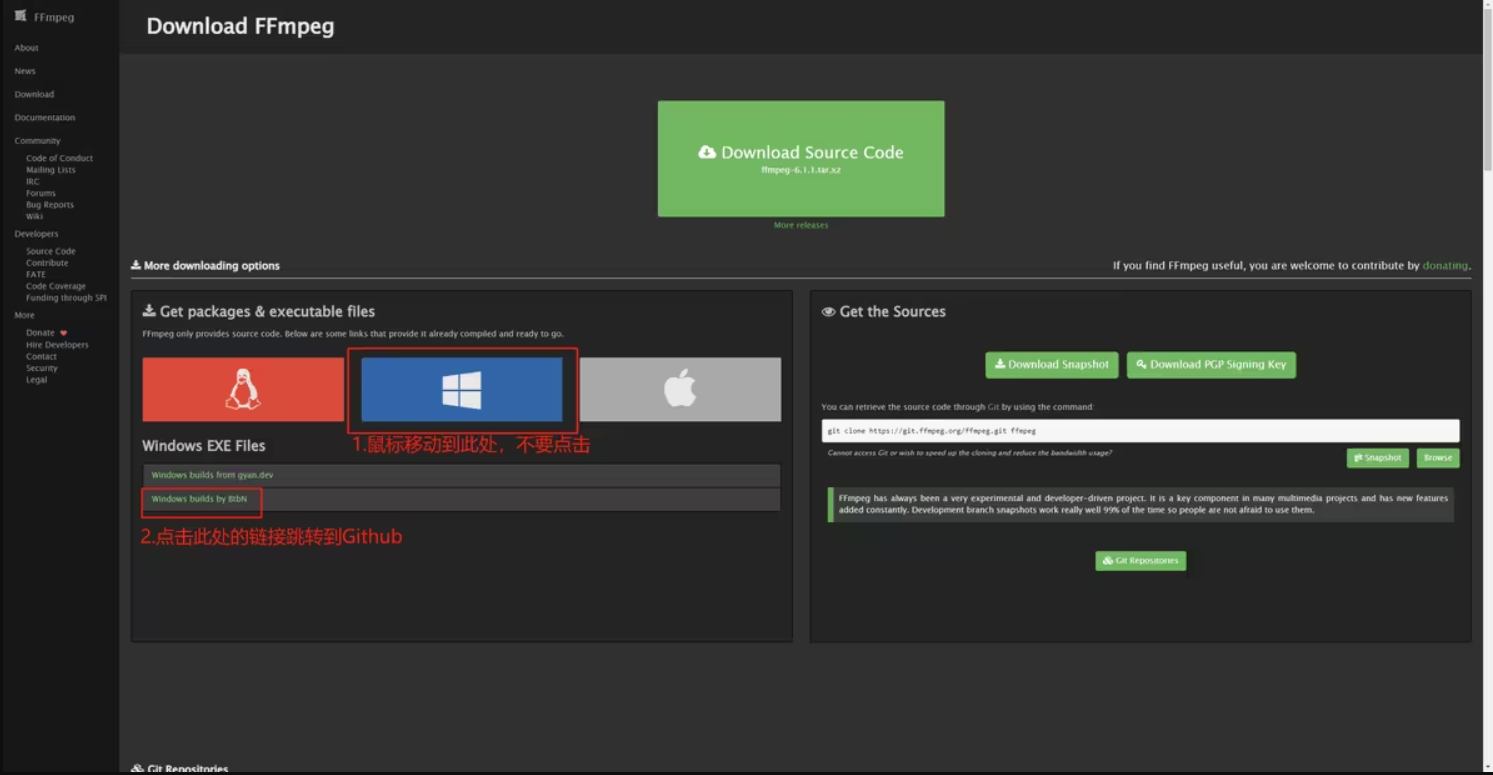Open the About page from the sidebar

coord(26,48)
